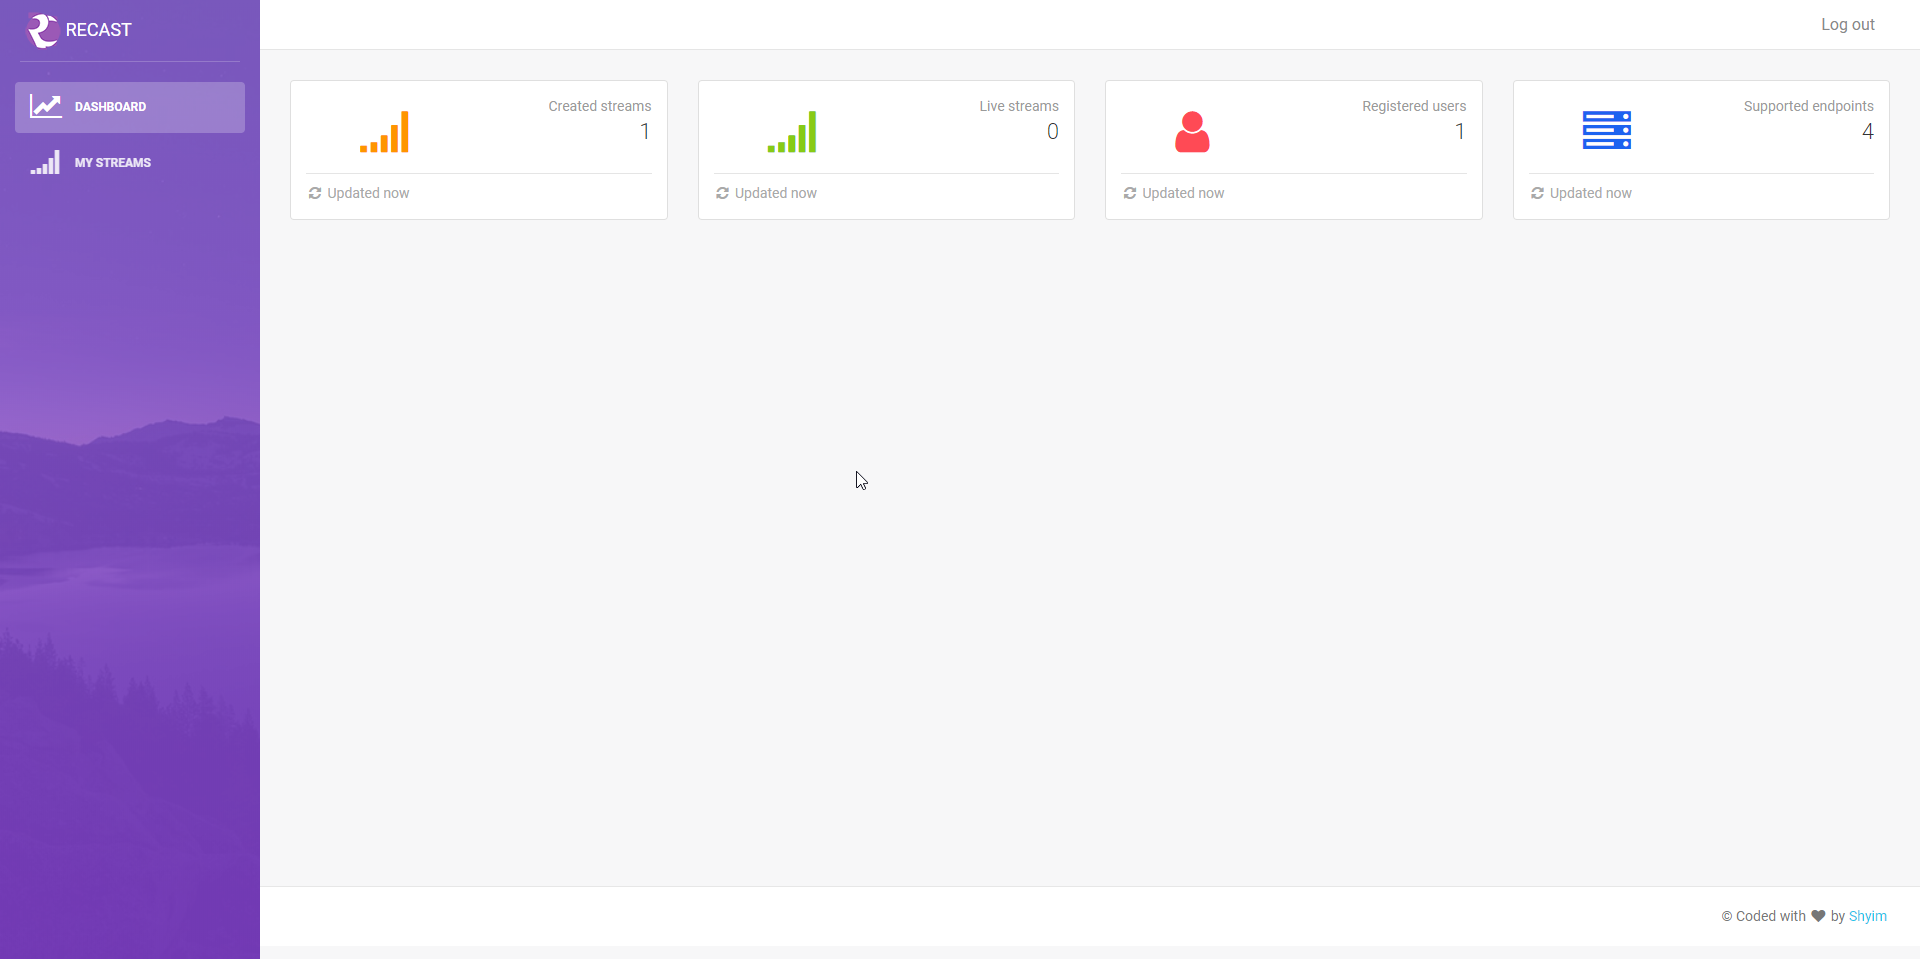Select the Dashboard menu item
The height and width of the screenshot is (959, 1920).
click(x=130, y=107)
